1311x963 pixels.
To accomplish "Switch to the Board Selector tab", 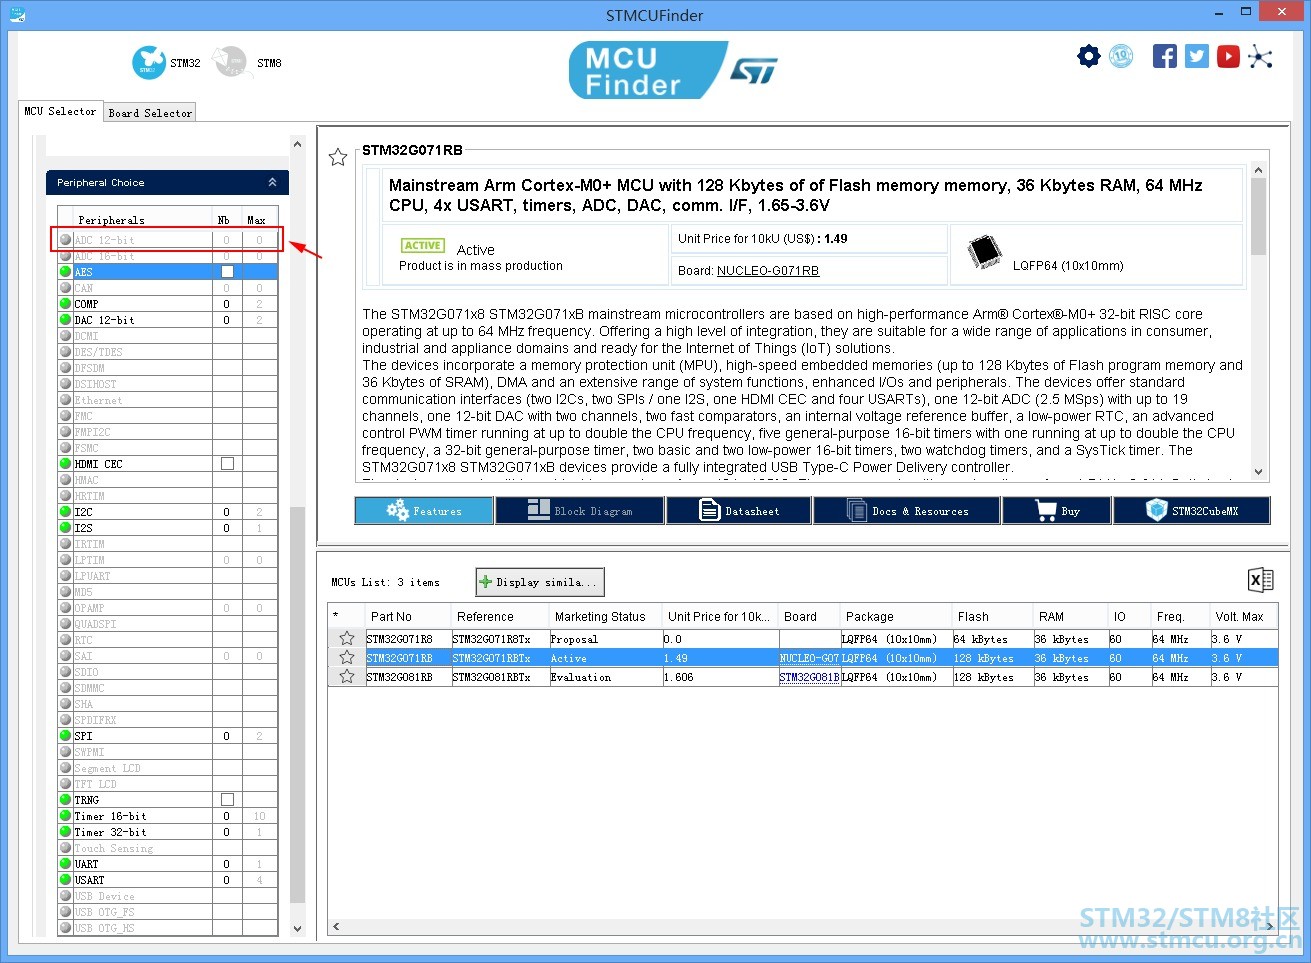I will coord(150,113).
